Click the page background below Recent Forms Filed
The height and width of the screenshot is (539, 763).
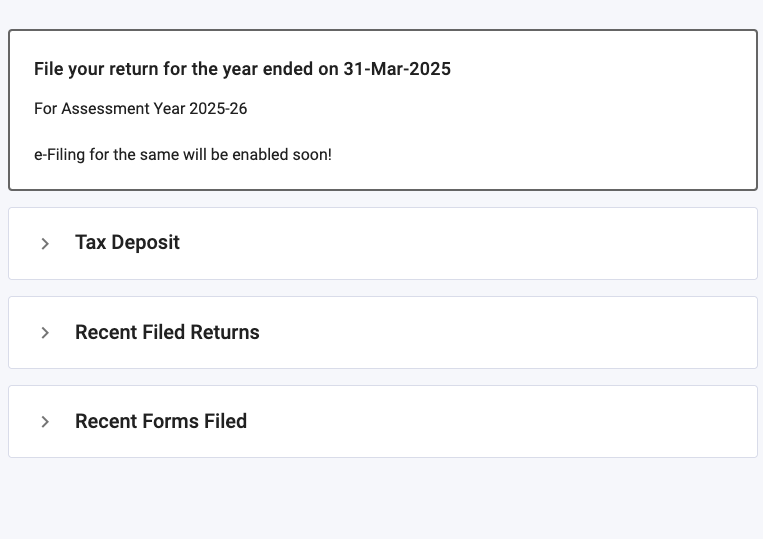pos(380,500)
